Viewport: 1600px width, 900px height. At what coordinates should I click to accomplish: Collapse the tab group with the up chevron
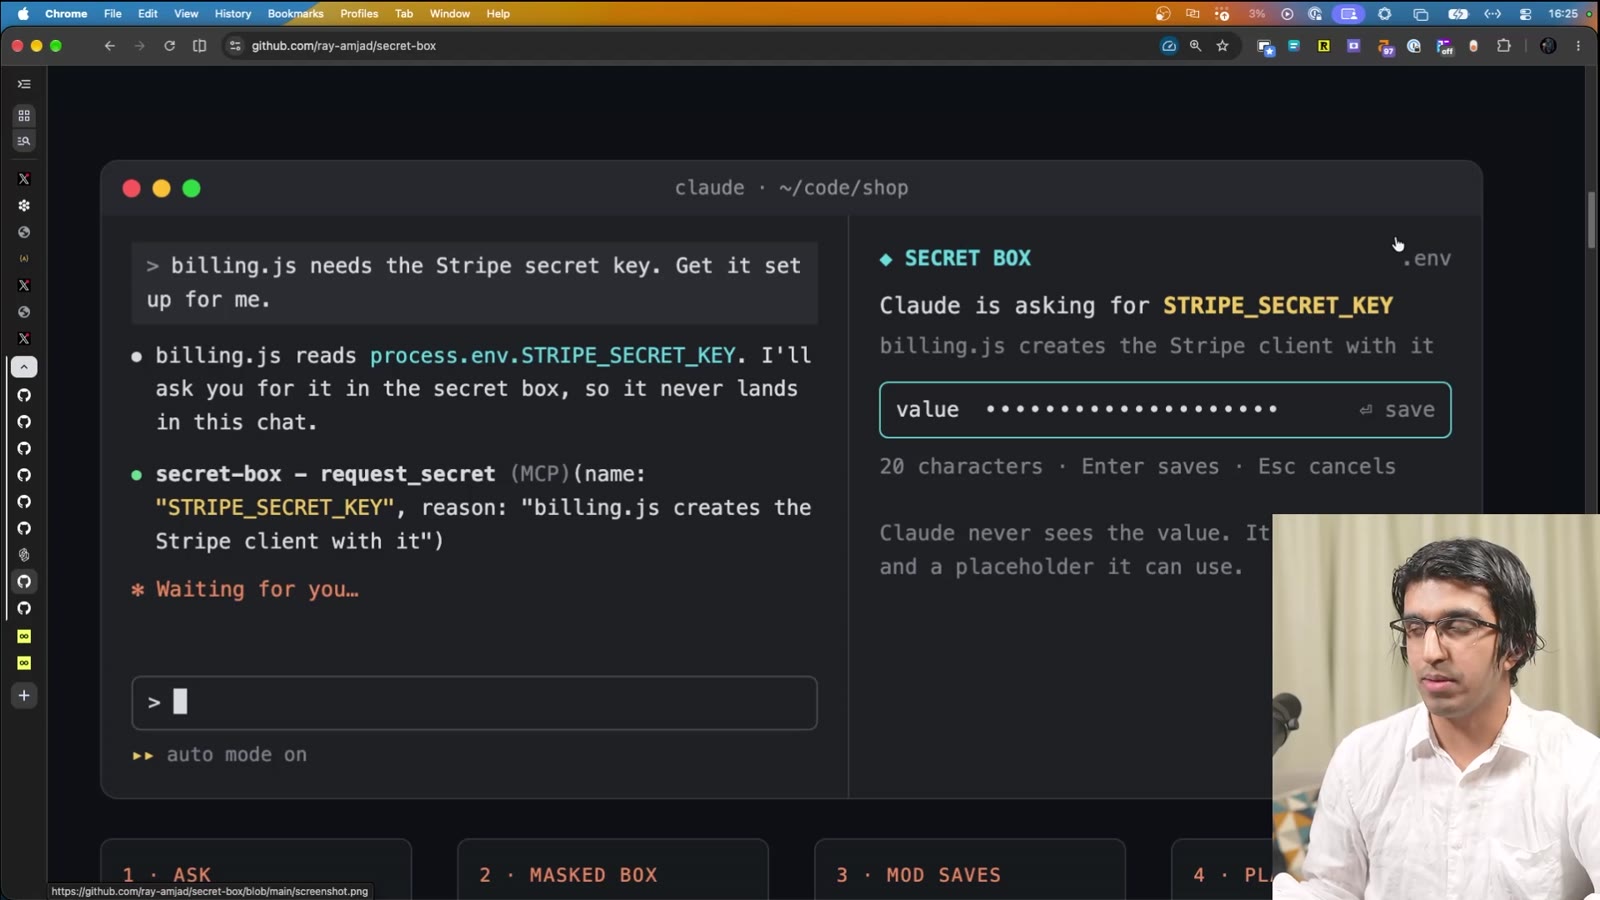[24, 367]
